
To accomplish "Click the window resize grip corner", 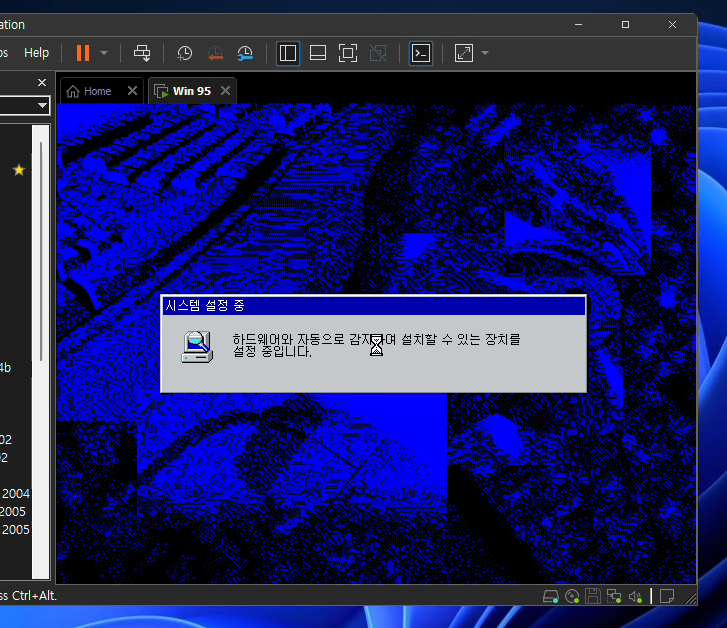I will [x=690, y=599].
